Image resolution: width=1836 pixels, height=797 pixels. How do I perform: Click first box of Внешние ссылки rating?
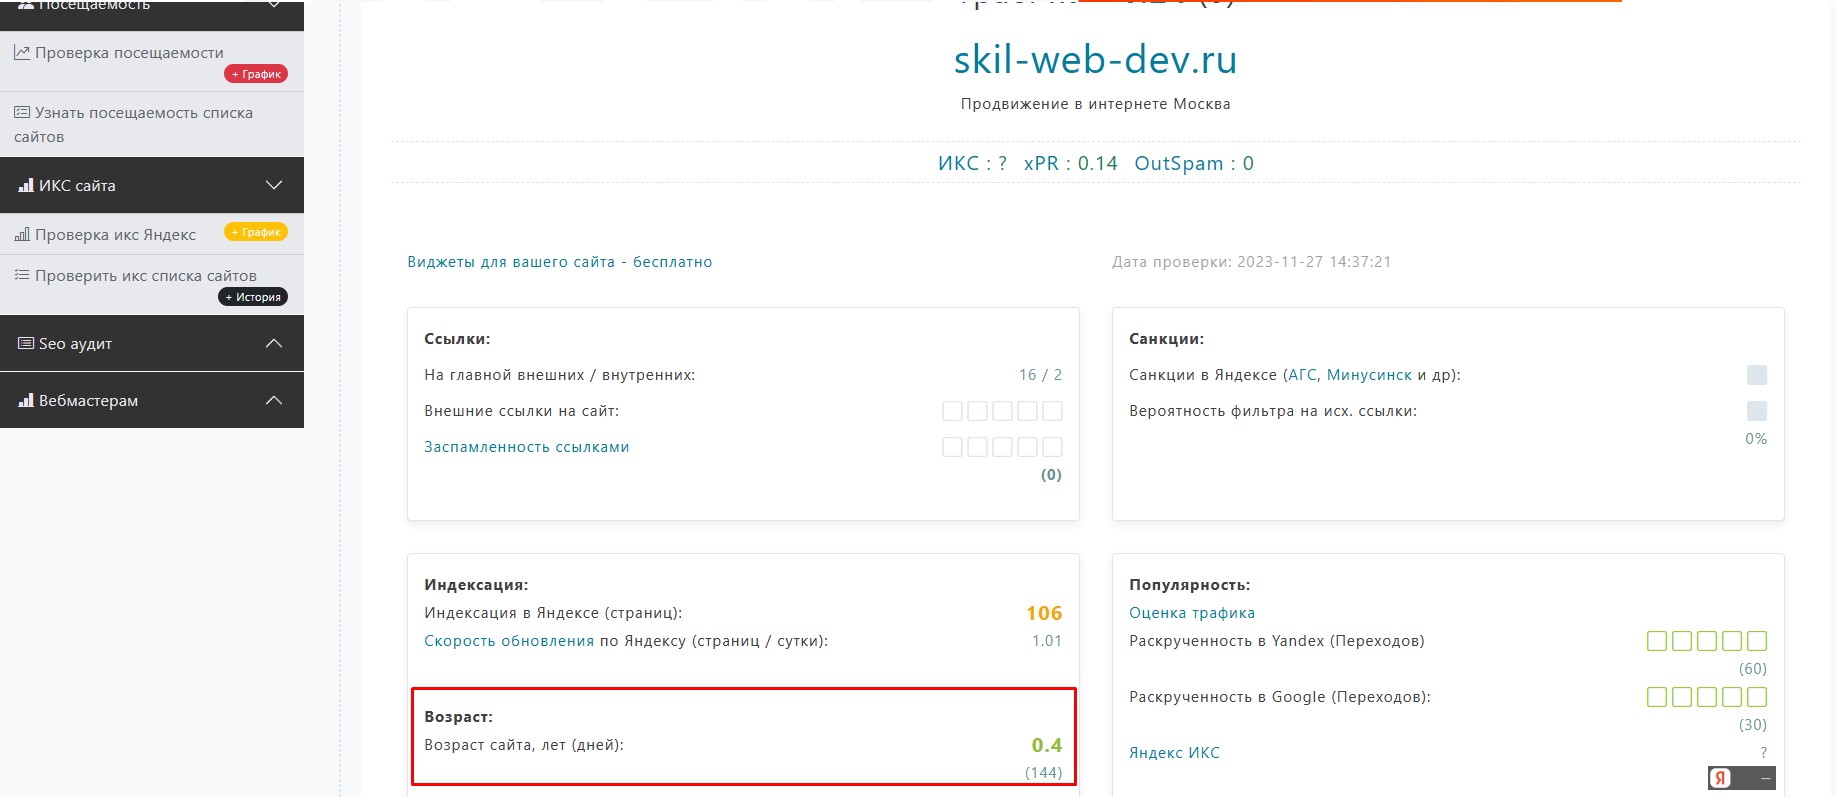click(952, 411)
